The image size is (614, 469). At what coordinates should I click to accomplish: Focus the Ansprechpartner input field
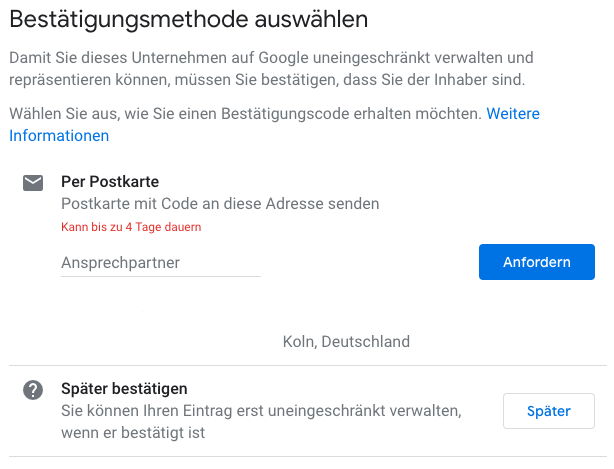tap(161, 263)
